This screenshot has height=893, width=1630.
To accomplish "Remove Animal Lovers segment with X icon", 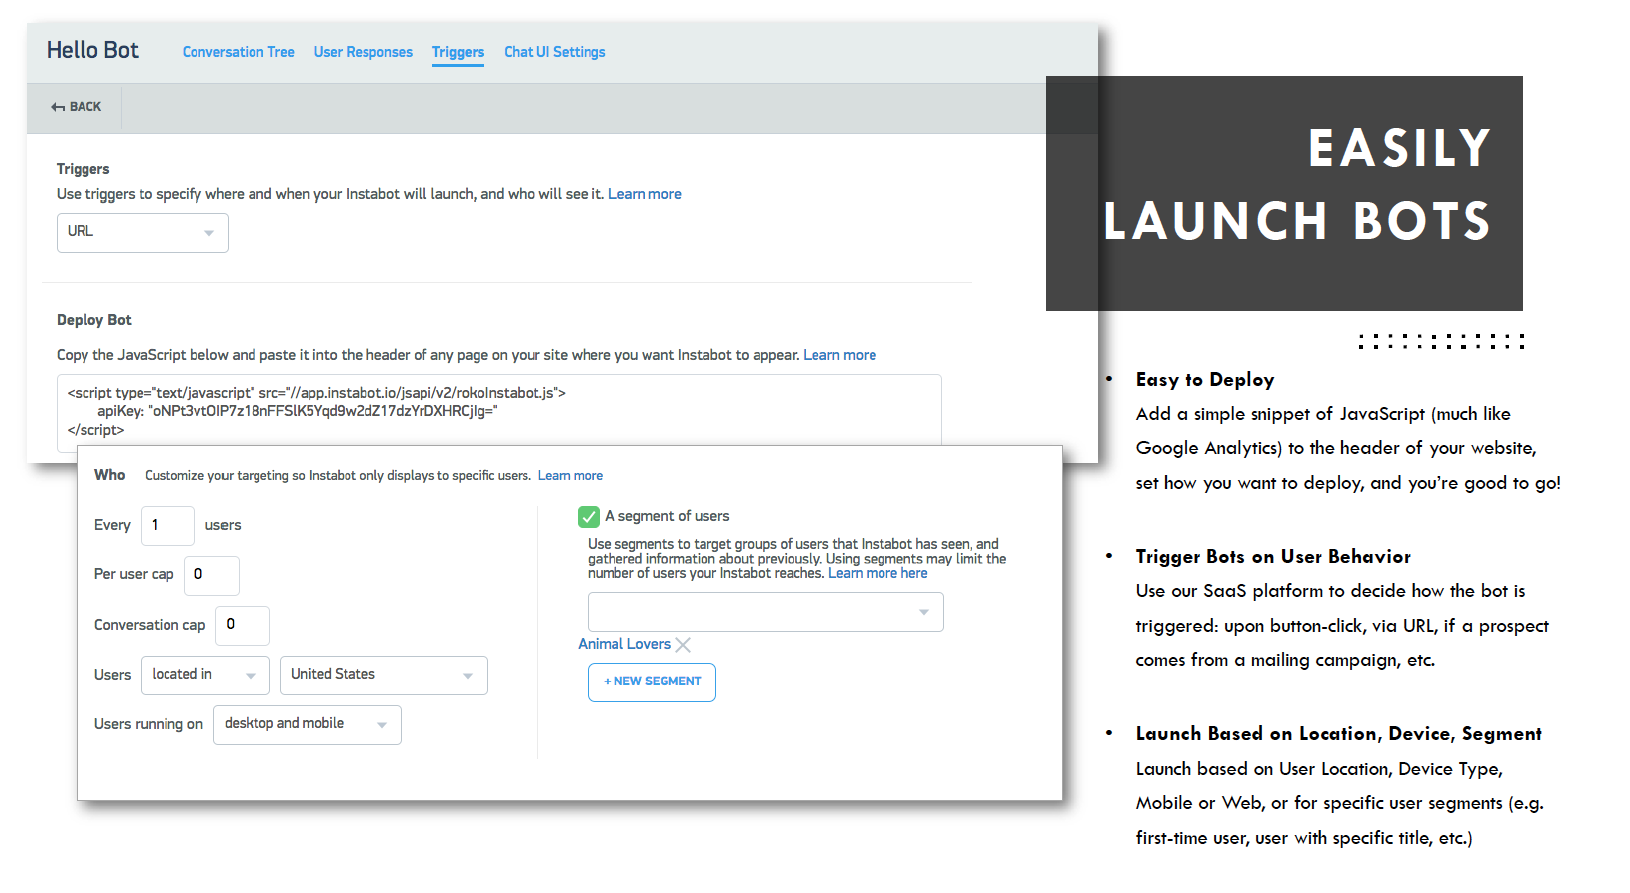I will click(683, 645).
